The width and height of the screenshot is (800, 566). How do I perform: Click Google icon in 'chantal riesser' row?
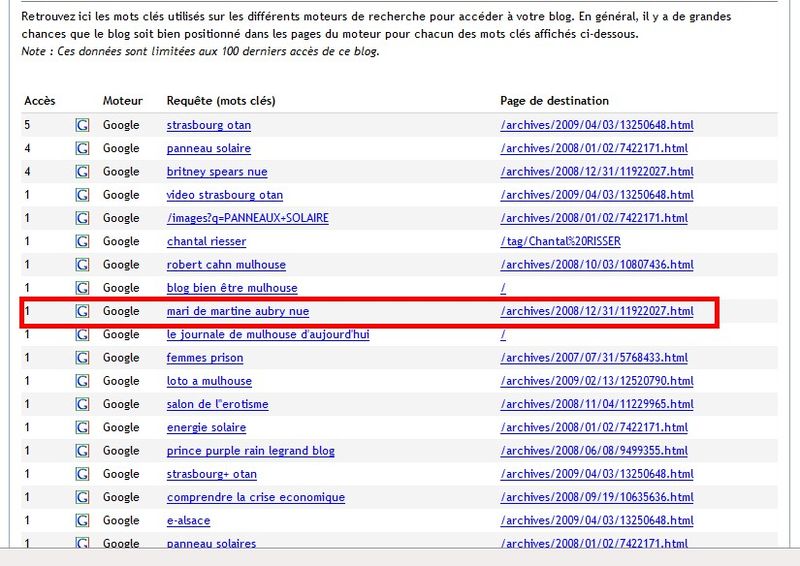[82, 241]
